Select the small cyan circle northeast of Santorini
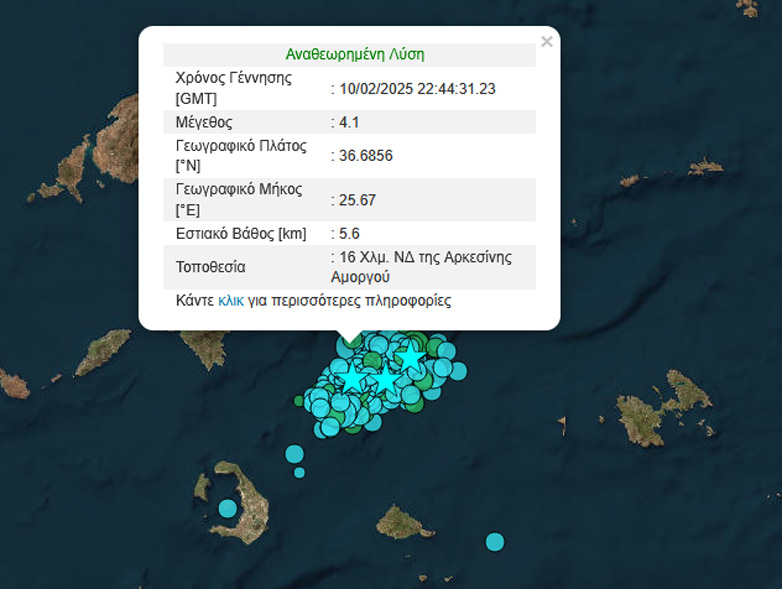This screenshot has height=589, width=782. [299, 472]
